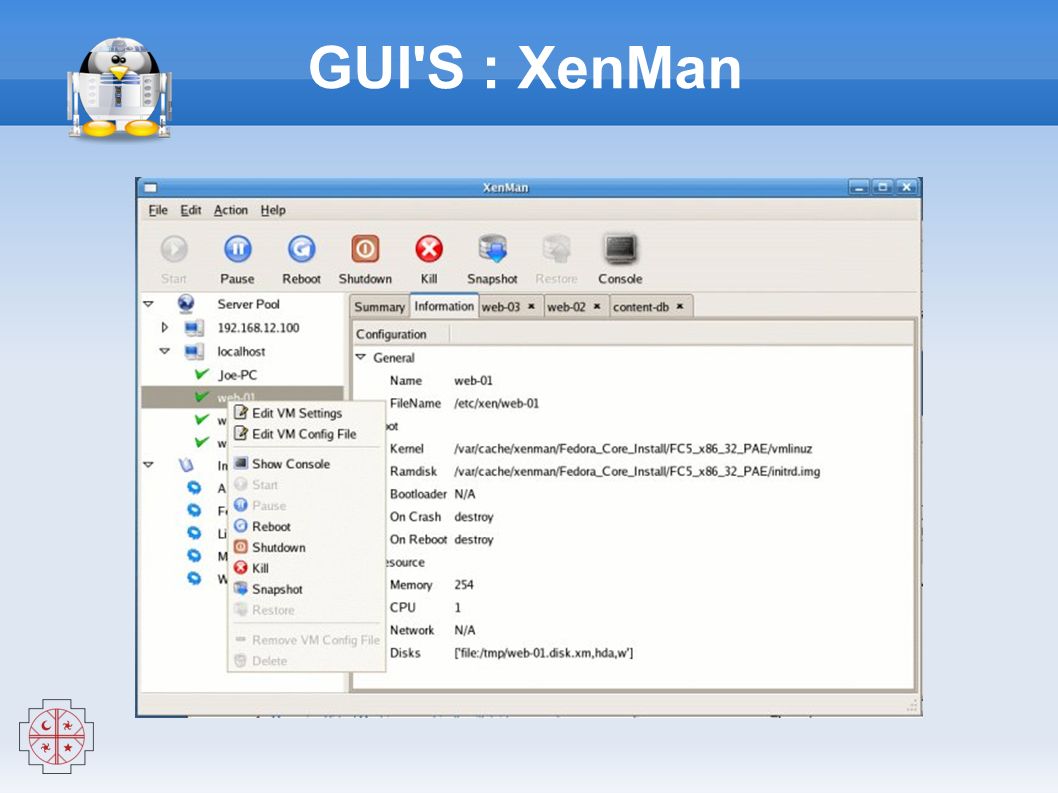Screen dimensions: 1058x793
Task: Close the web-03 tab
Action: coord(532,306)
